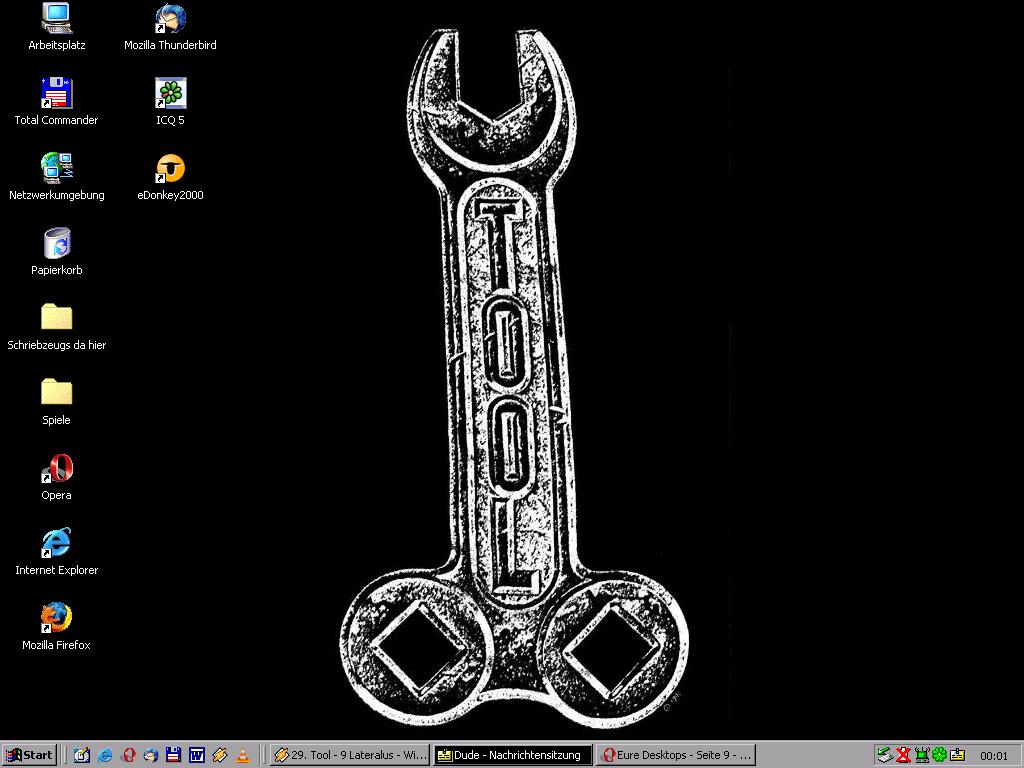1024x768 pixels.
Task: Click the 00:01 system clock
Action: click(x=994, y=756)
